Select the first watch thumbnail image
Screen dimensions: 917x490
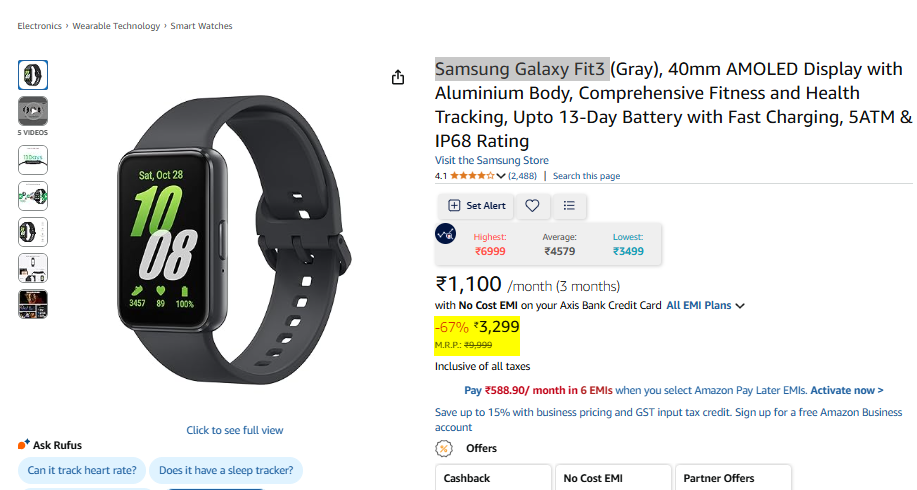(33, 75)
